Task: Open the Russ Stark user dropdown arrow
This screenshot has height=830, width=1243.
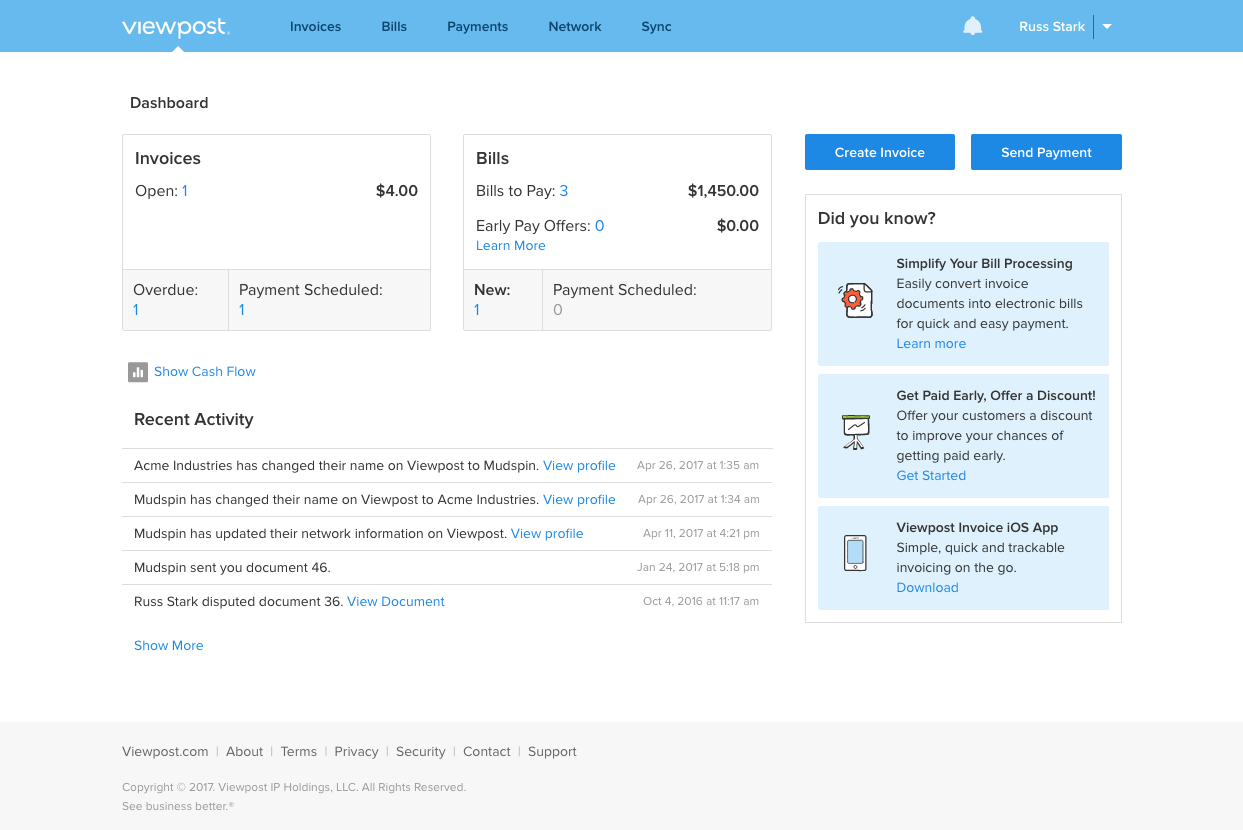Action: 1107,27
